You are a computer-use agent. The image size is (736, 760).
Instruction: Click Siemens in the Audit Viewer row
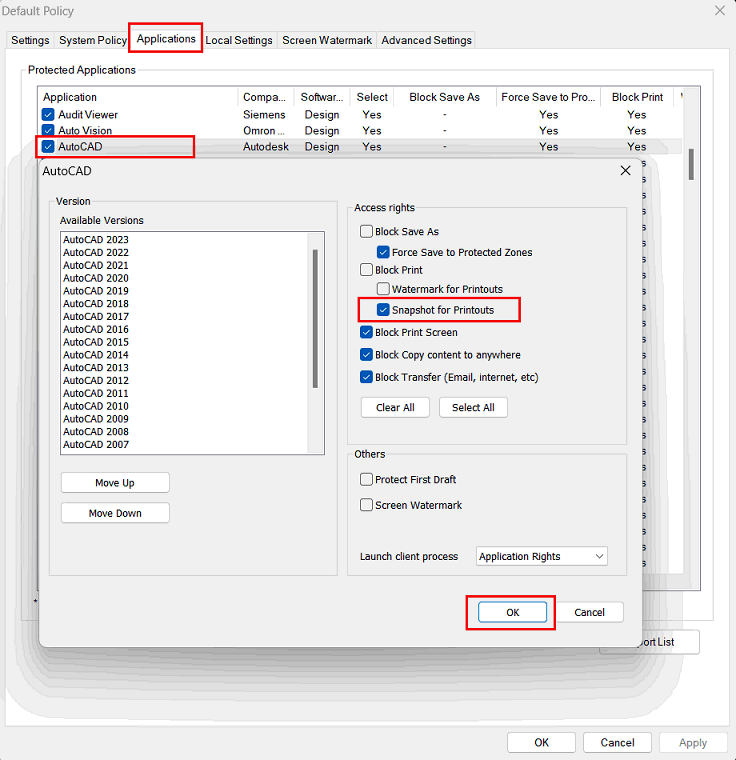tap(264, 115)
